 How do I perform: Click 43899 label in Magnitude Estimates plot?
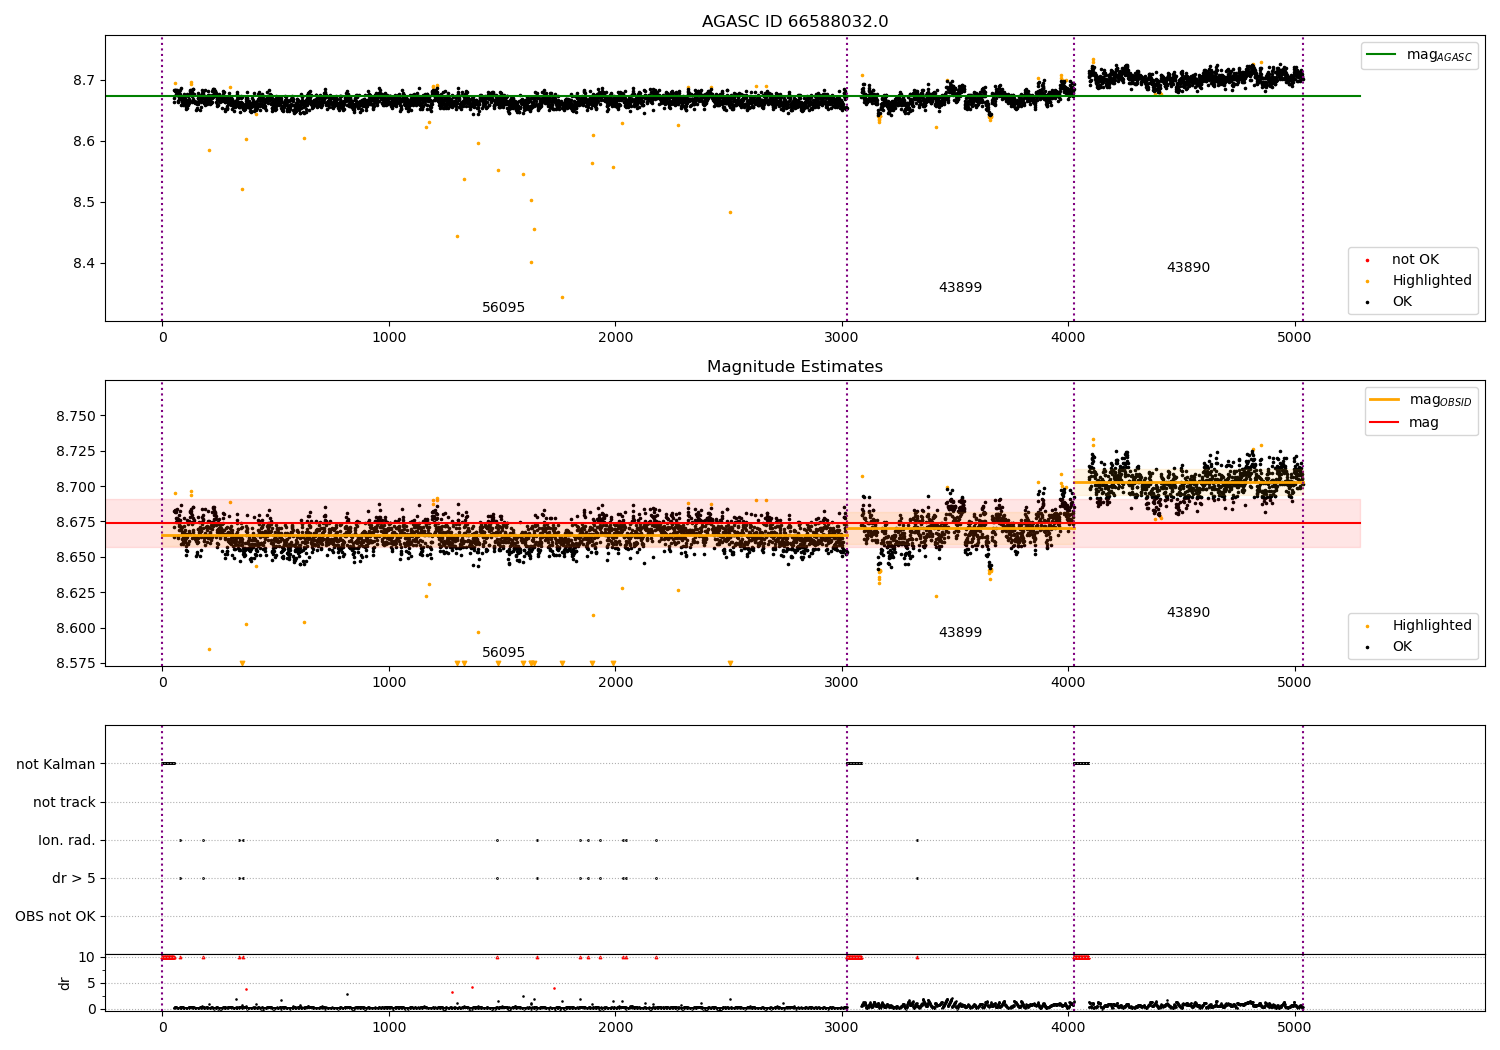point(960,633)
